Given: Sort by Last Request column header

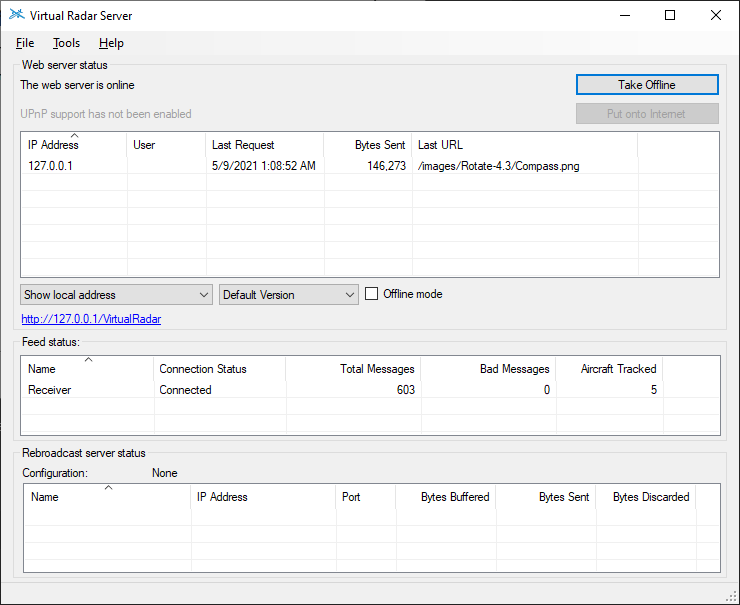Looking at the screenshot, I should 265,144.
